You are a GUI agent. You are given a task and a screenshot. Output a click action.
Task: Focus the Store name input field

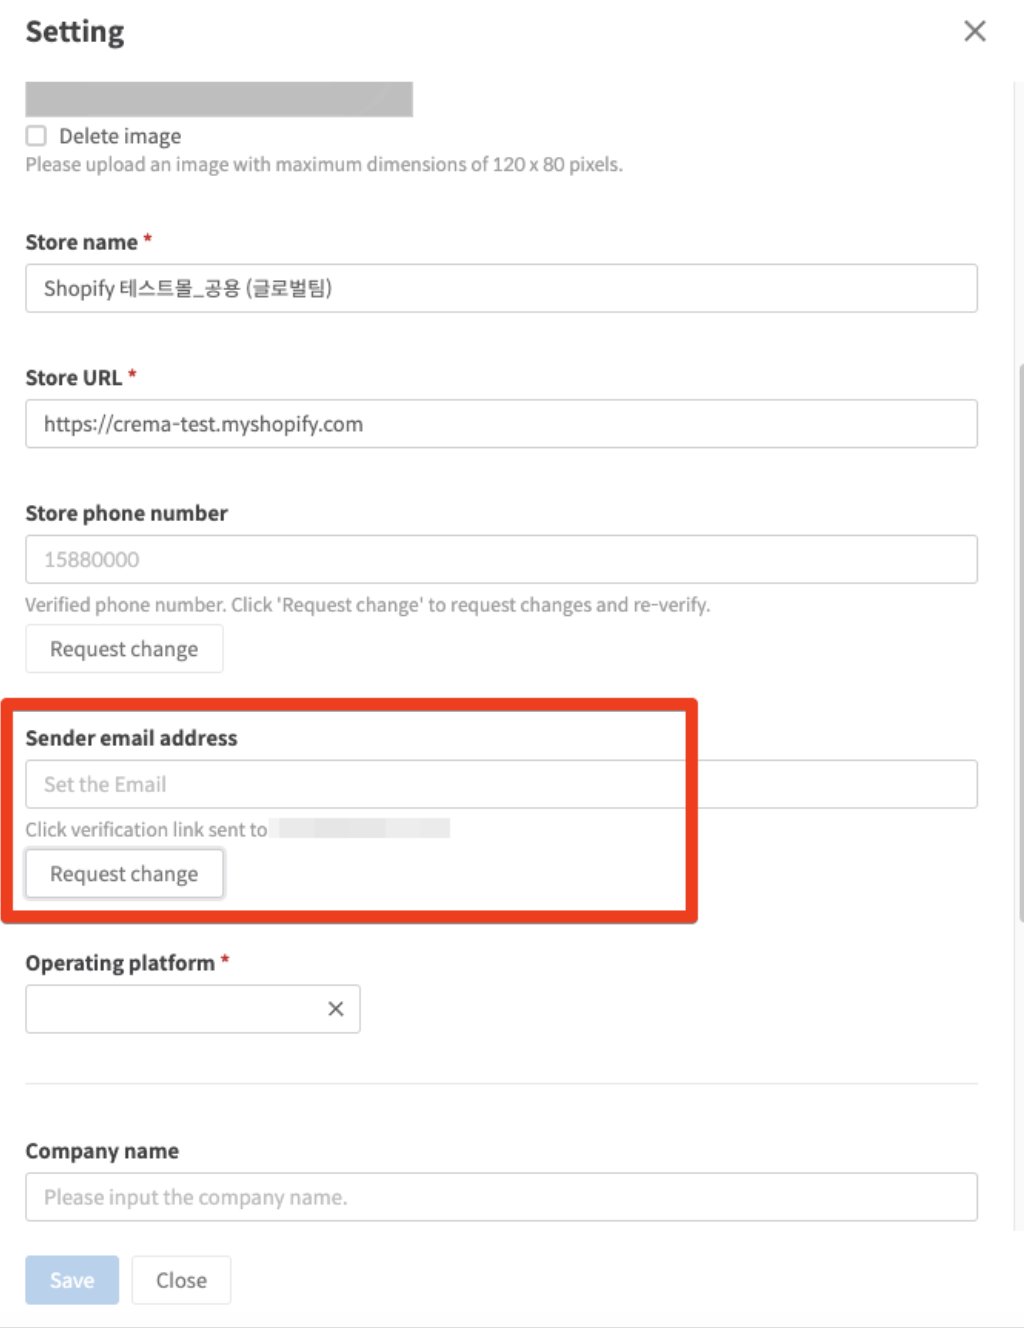(x=501, y=288)
